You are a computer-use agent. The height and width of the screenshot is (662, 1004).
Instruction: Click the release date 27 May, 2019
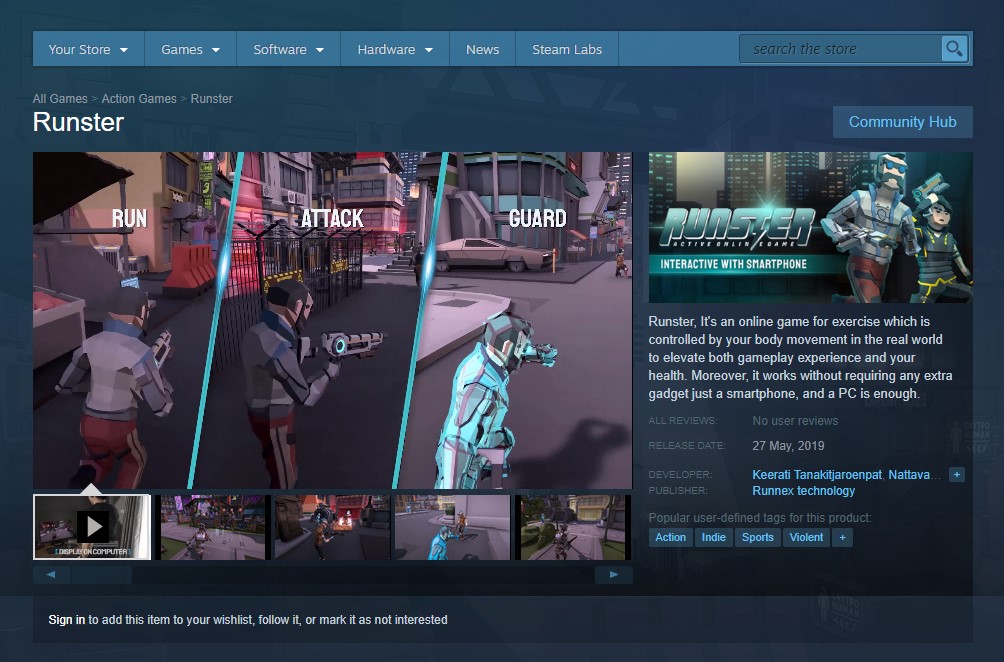pyautogui.click(x=788, y=446)
